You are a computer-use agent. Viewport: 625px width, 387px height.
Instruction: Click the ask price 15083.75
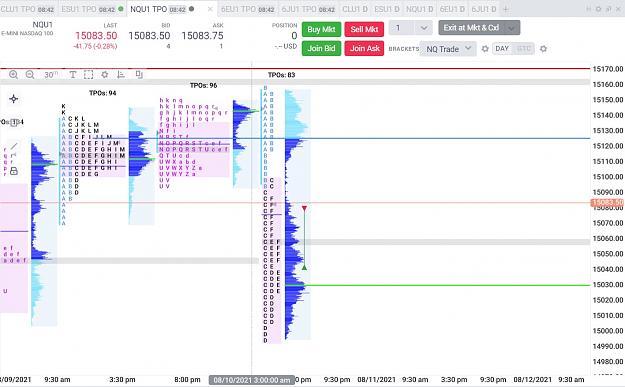point(202,35)
